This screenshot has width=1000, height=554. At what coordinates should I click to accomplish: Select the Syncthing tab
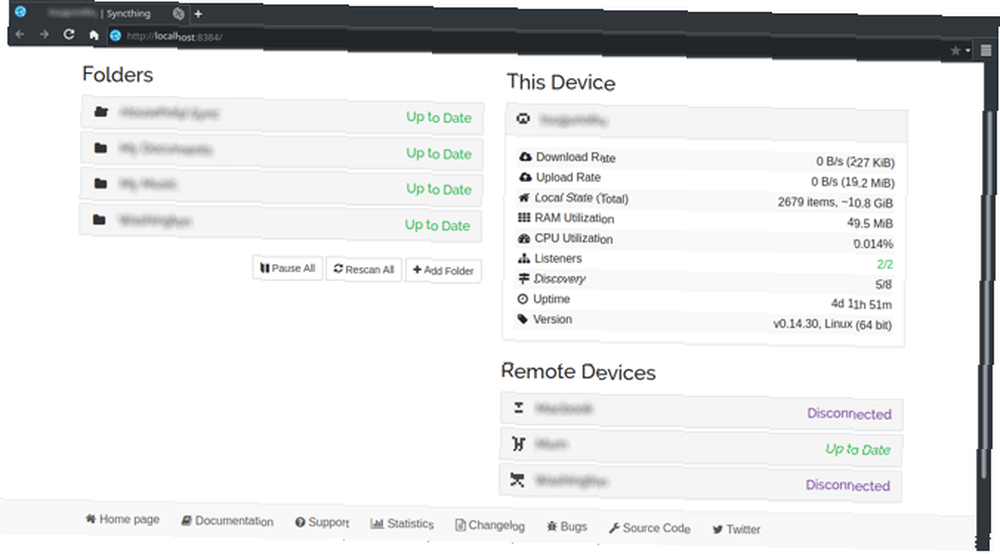click(99, 13)
